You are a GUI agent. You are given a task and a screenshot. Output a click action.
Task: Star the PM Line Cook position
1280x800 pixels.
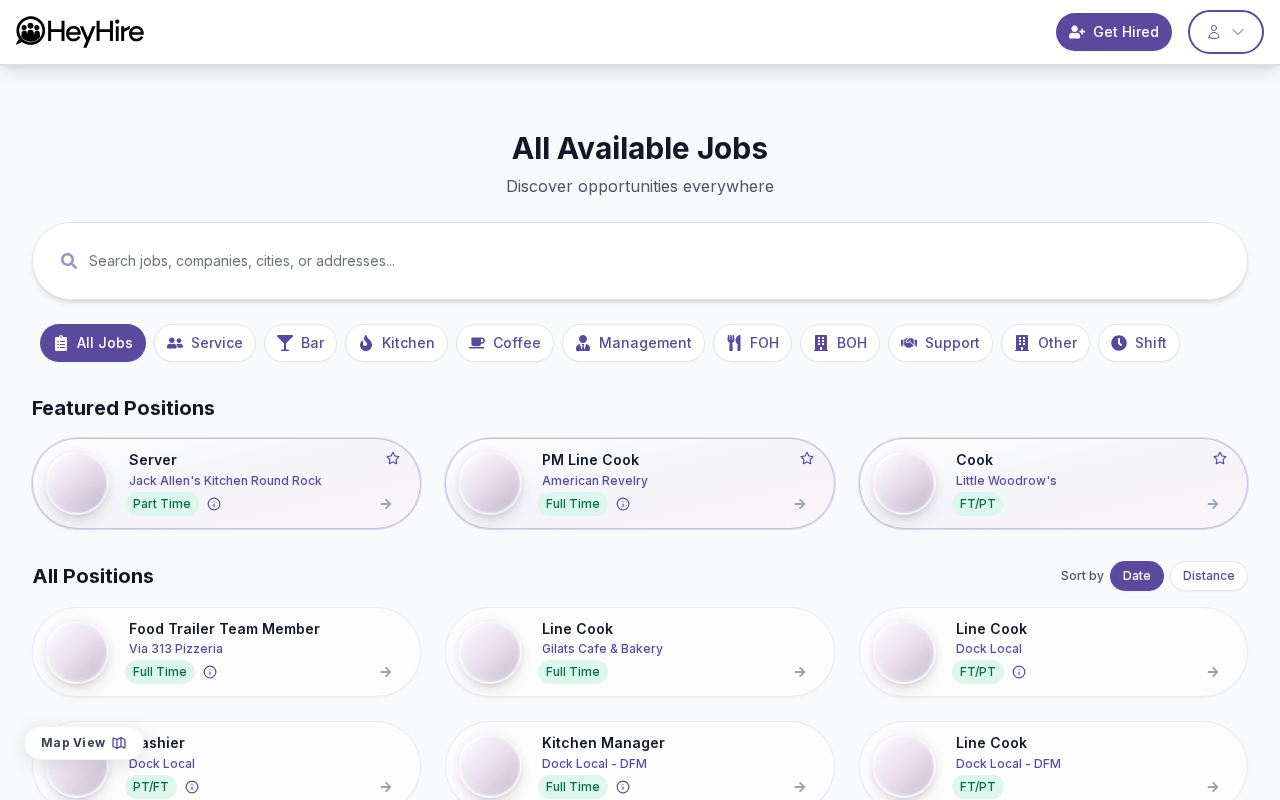(807, 458)
